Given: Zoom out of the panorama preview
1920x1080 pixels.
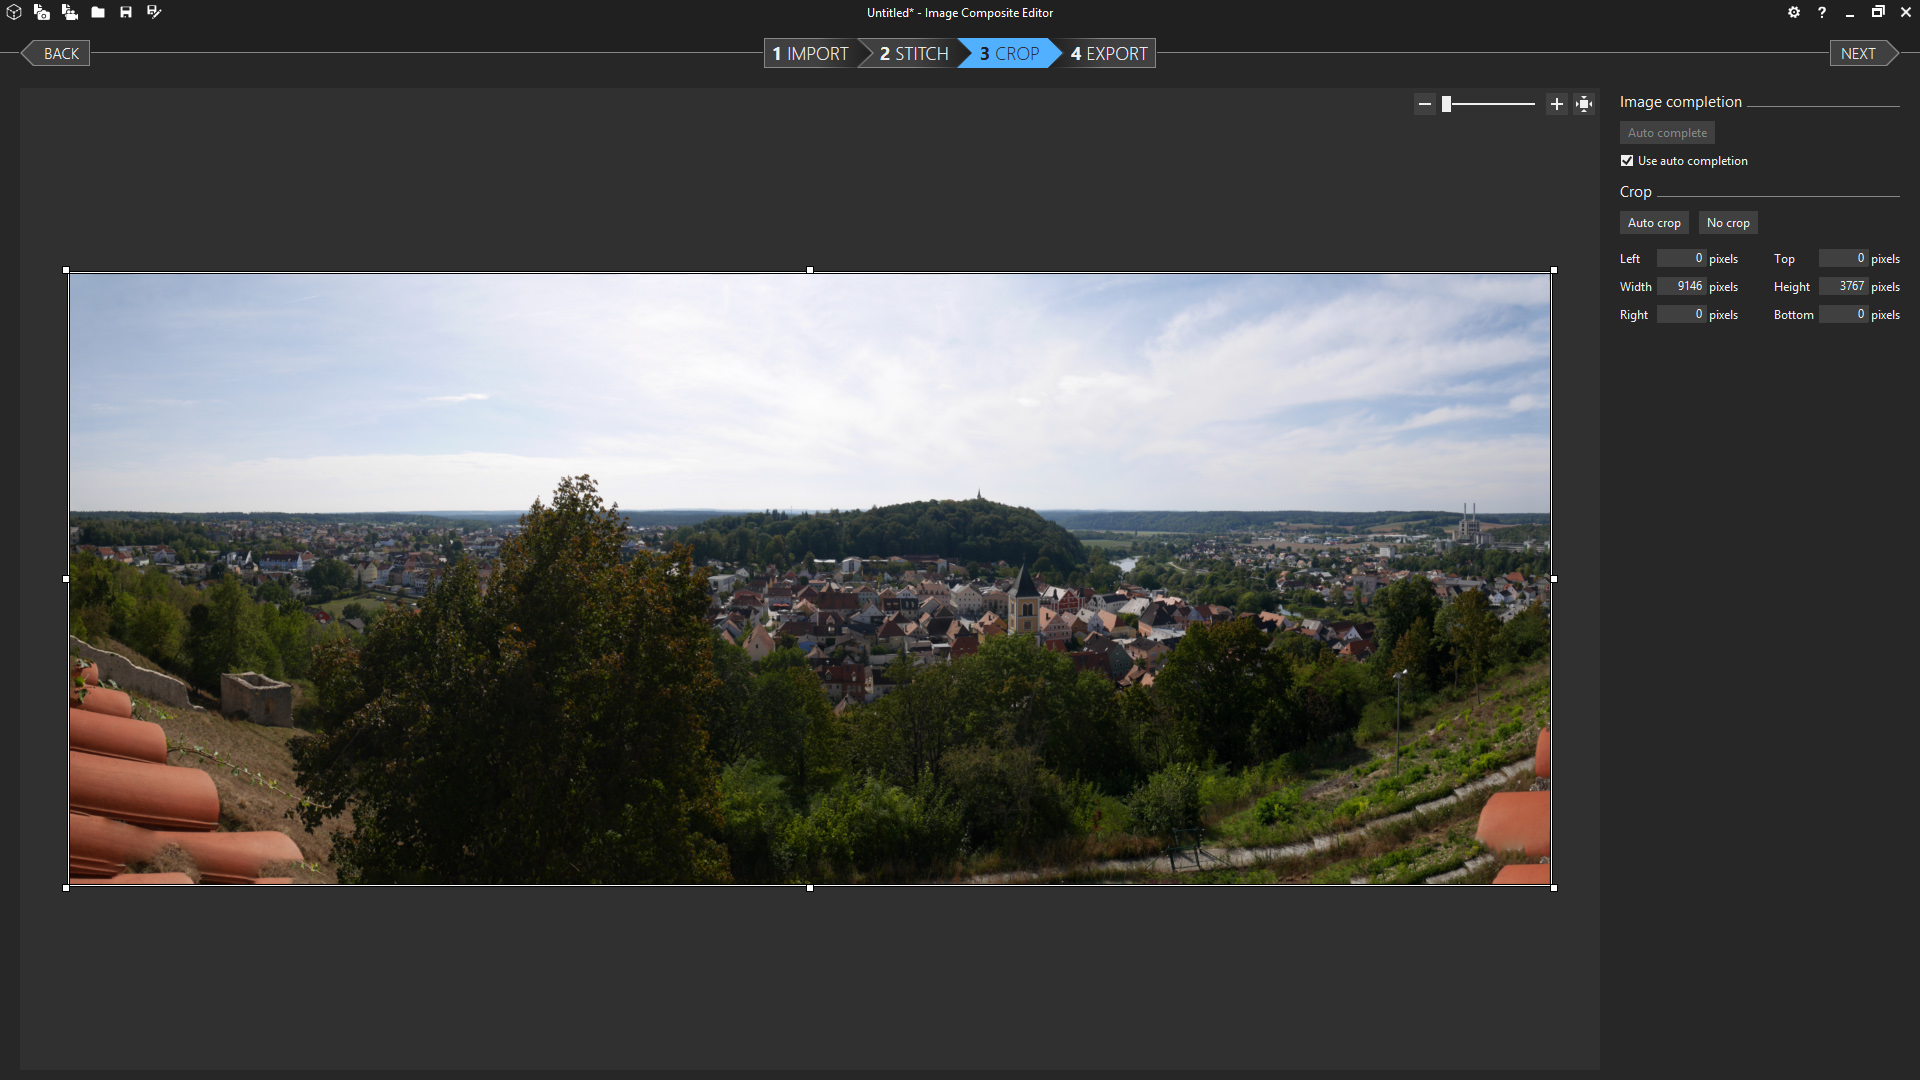Looking at the screenshot, I should point(1426,103).
